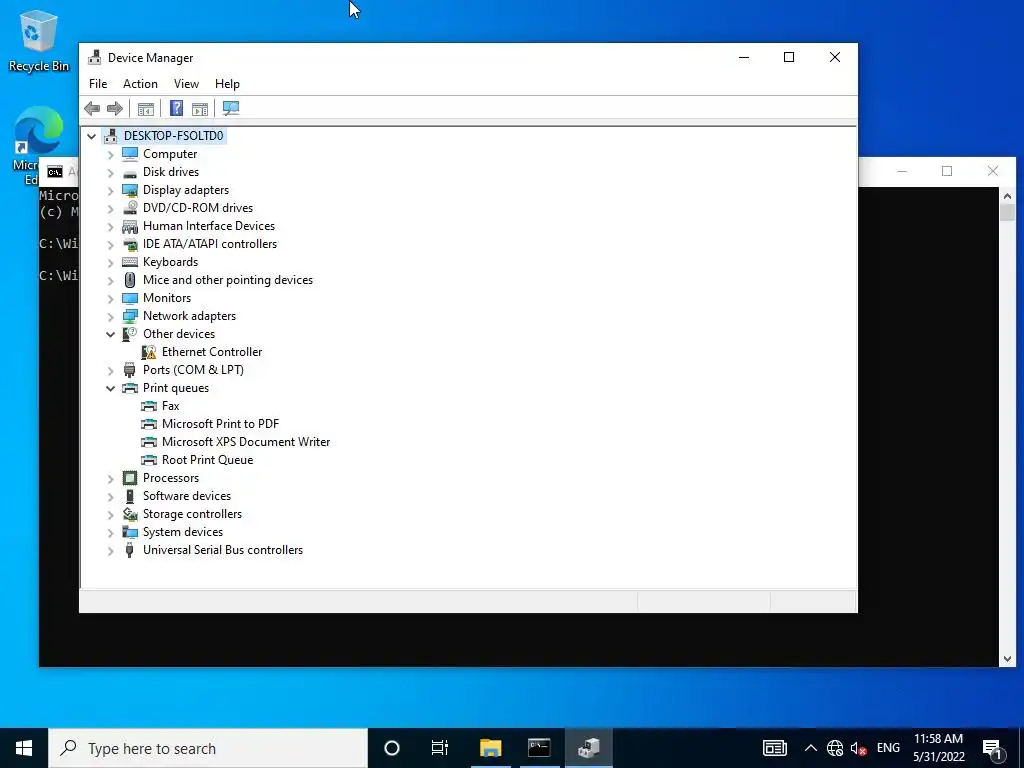Open File Explorer from the taskbar
This screenshot has width=1024, height=768.
point(490,748)
